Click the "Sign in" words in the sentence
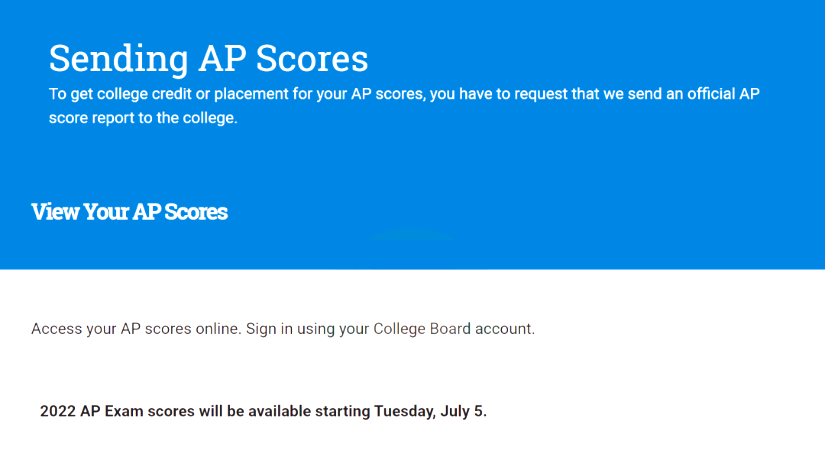The height and width of the screenshot is (475, 826). pyautogui.click(x=269, y=329)
